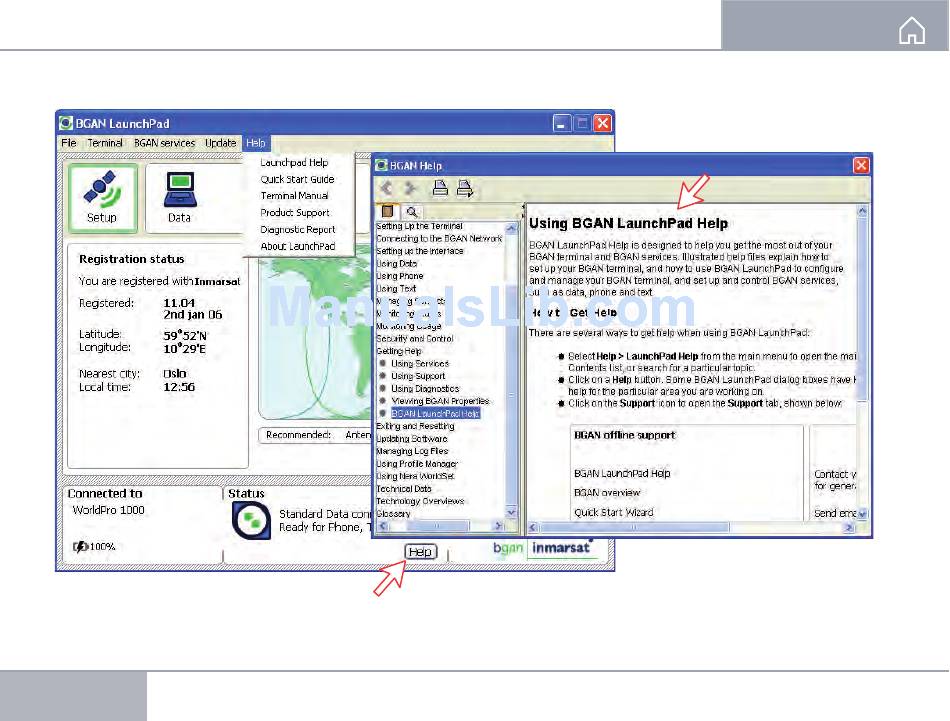This screenshot has width=950, height=721.
Task: Click topic list scrollbar down arrow
Action: (x=511, y=513)
